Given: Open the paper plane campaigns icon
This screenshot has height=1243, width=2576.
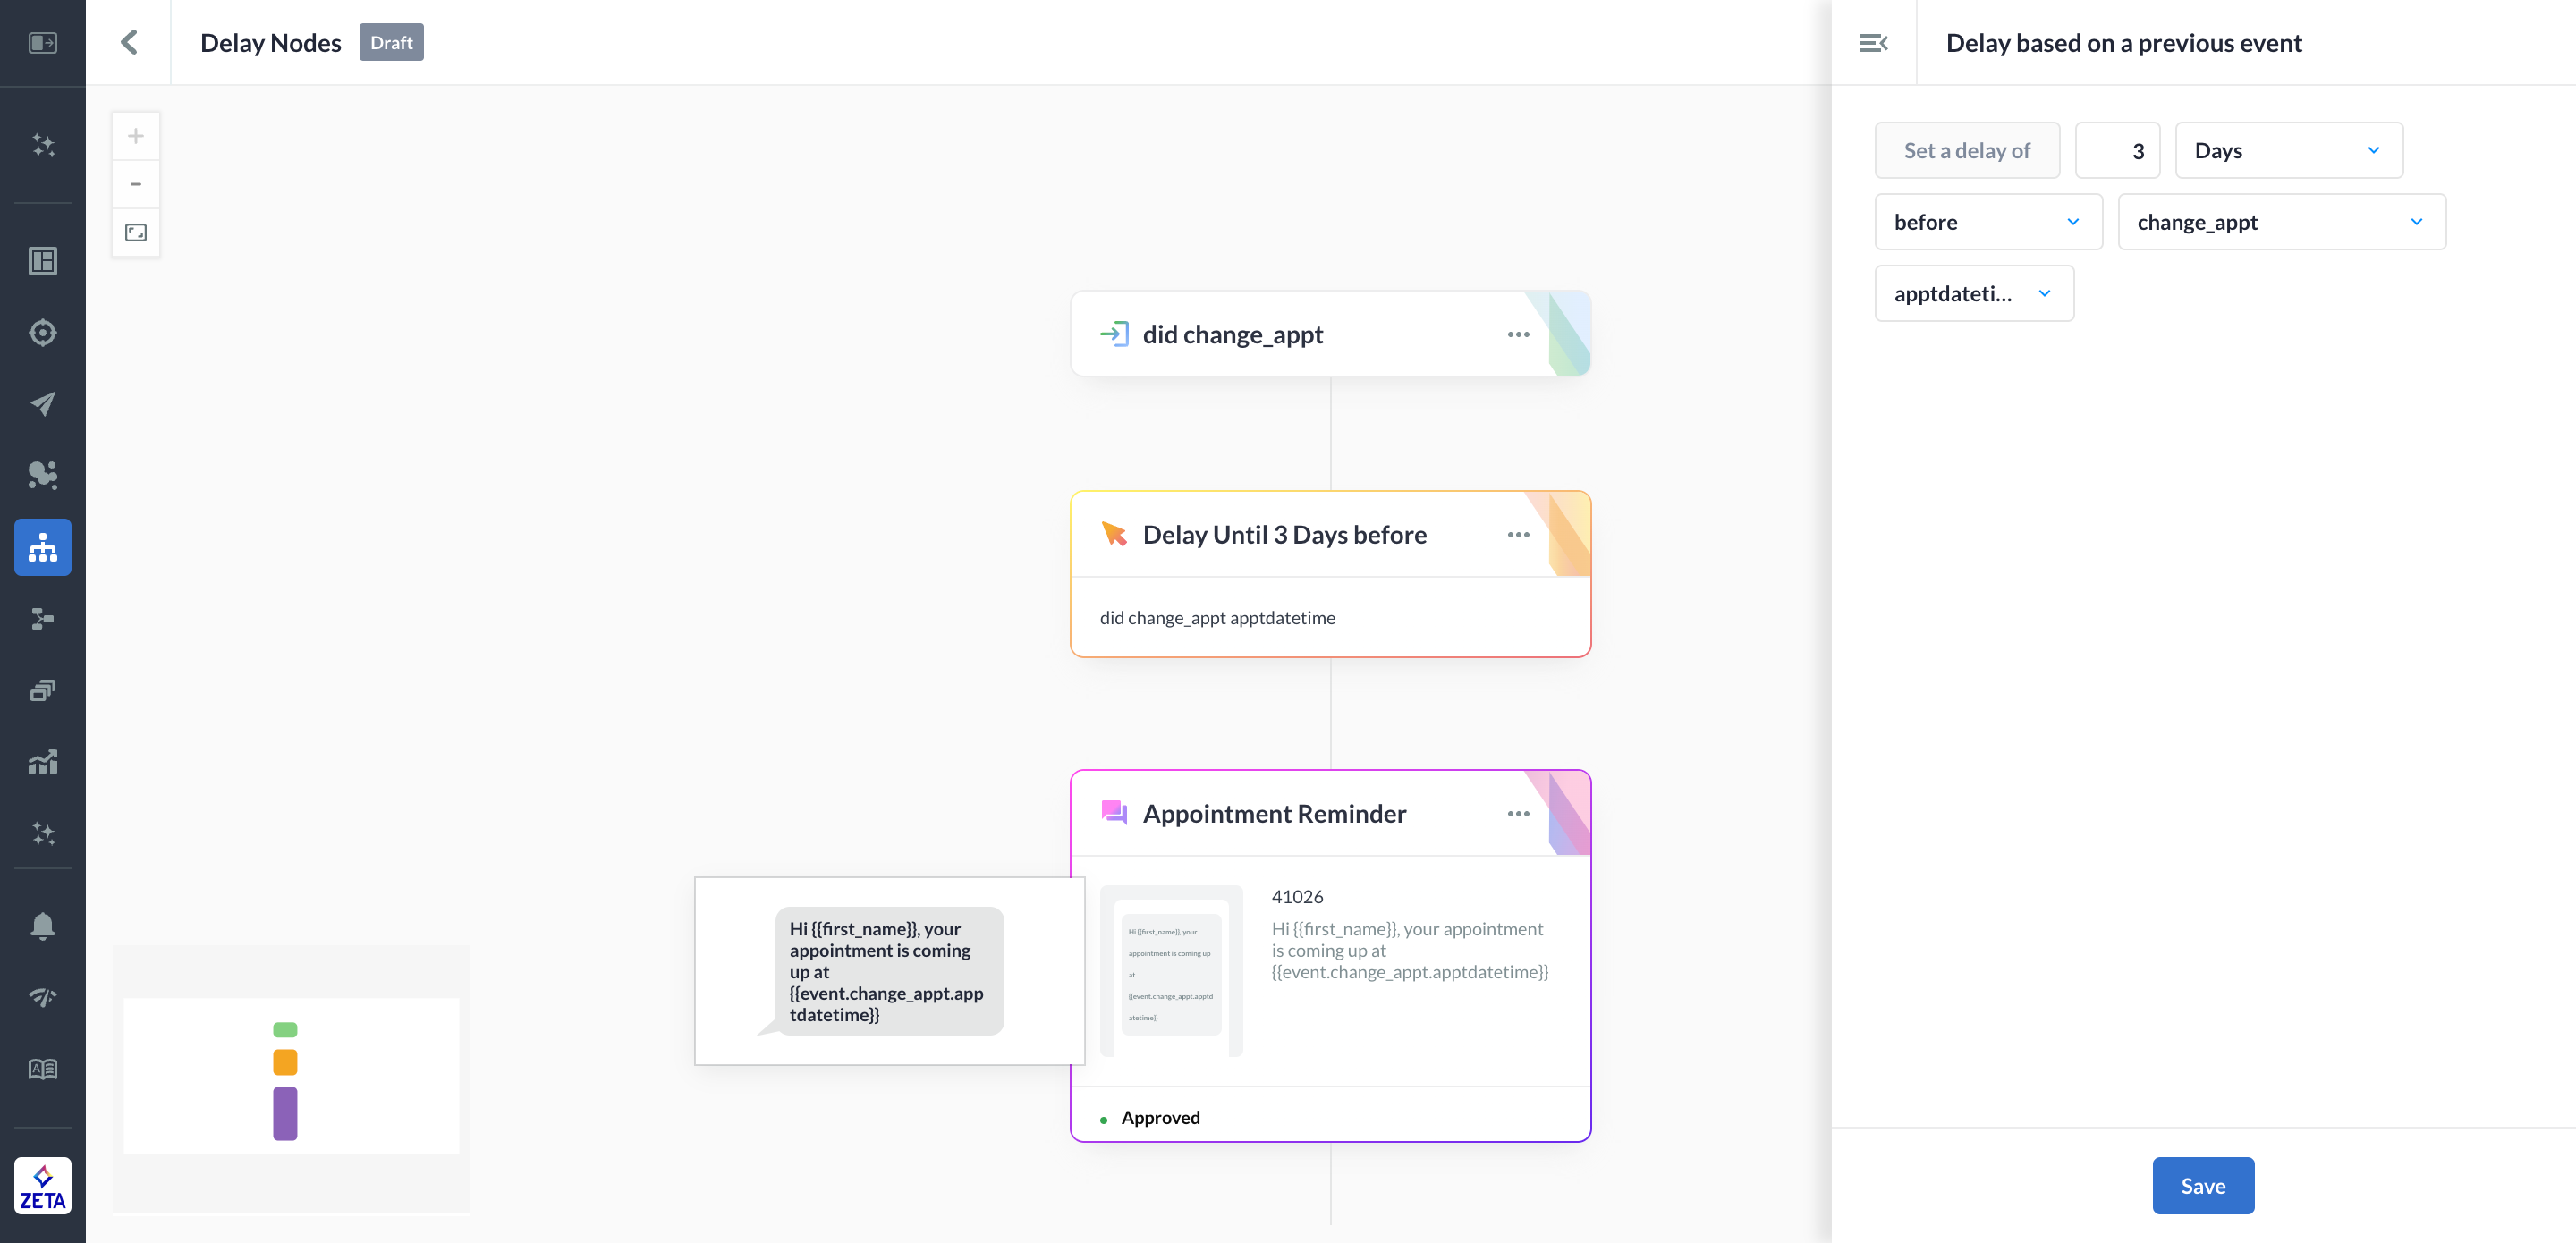Looking at the screenshot, I should point(42,403).
